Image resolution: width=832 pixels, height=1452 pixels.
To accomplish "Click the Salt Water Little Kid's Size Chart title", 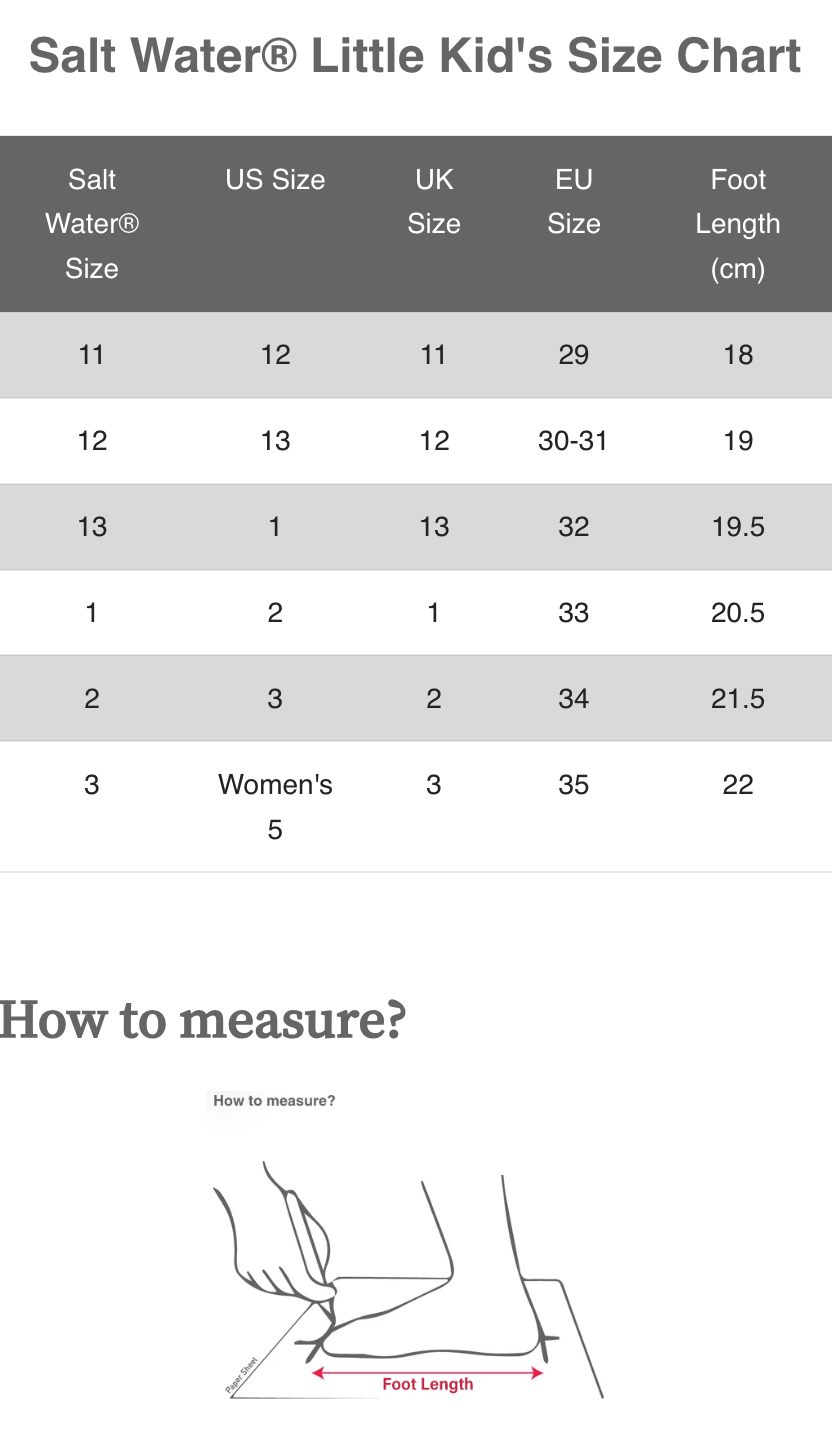I will (415, 56).
